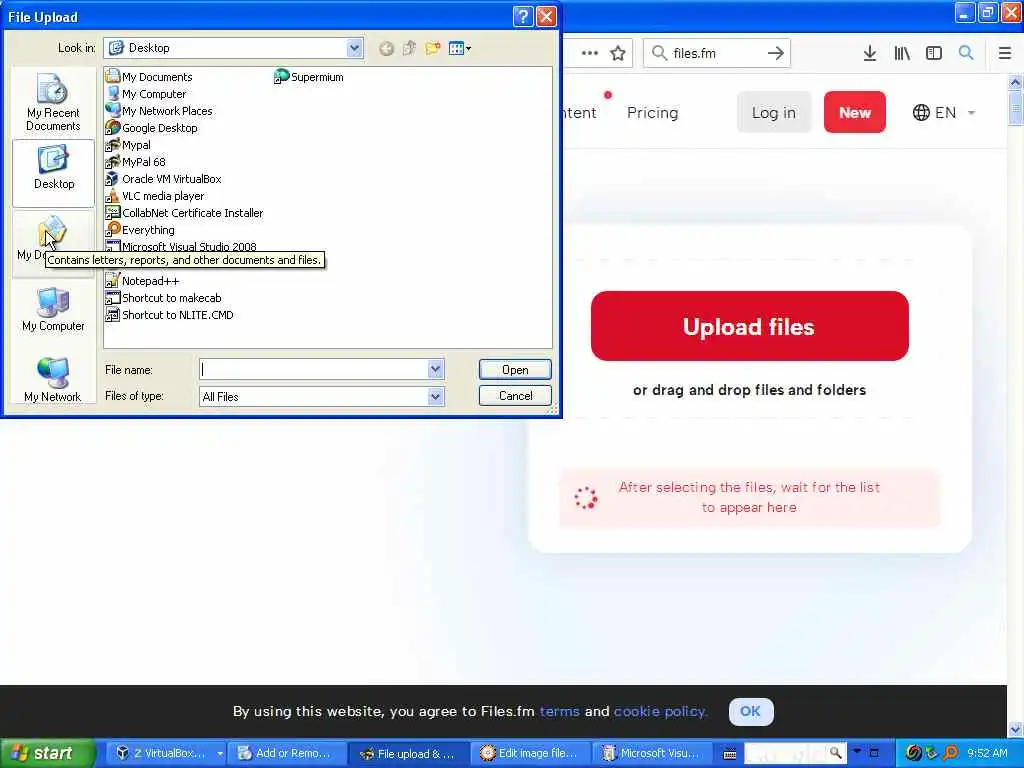
Task: Click the taskbar search magnifier button
Action: pos(835,753)
